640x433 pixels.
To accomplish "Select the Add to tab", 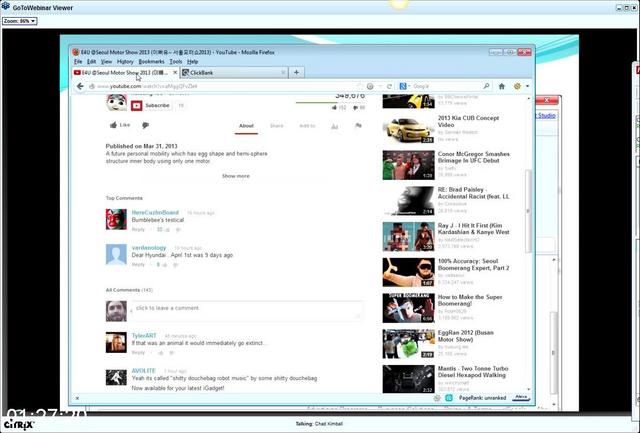I will 307,126.
